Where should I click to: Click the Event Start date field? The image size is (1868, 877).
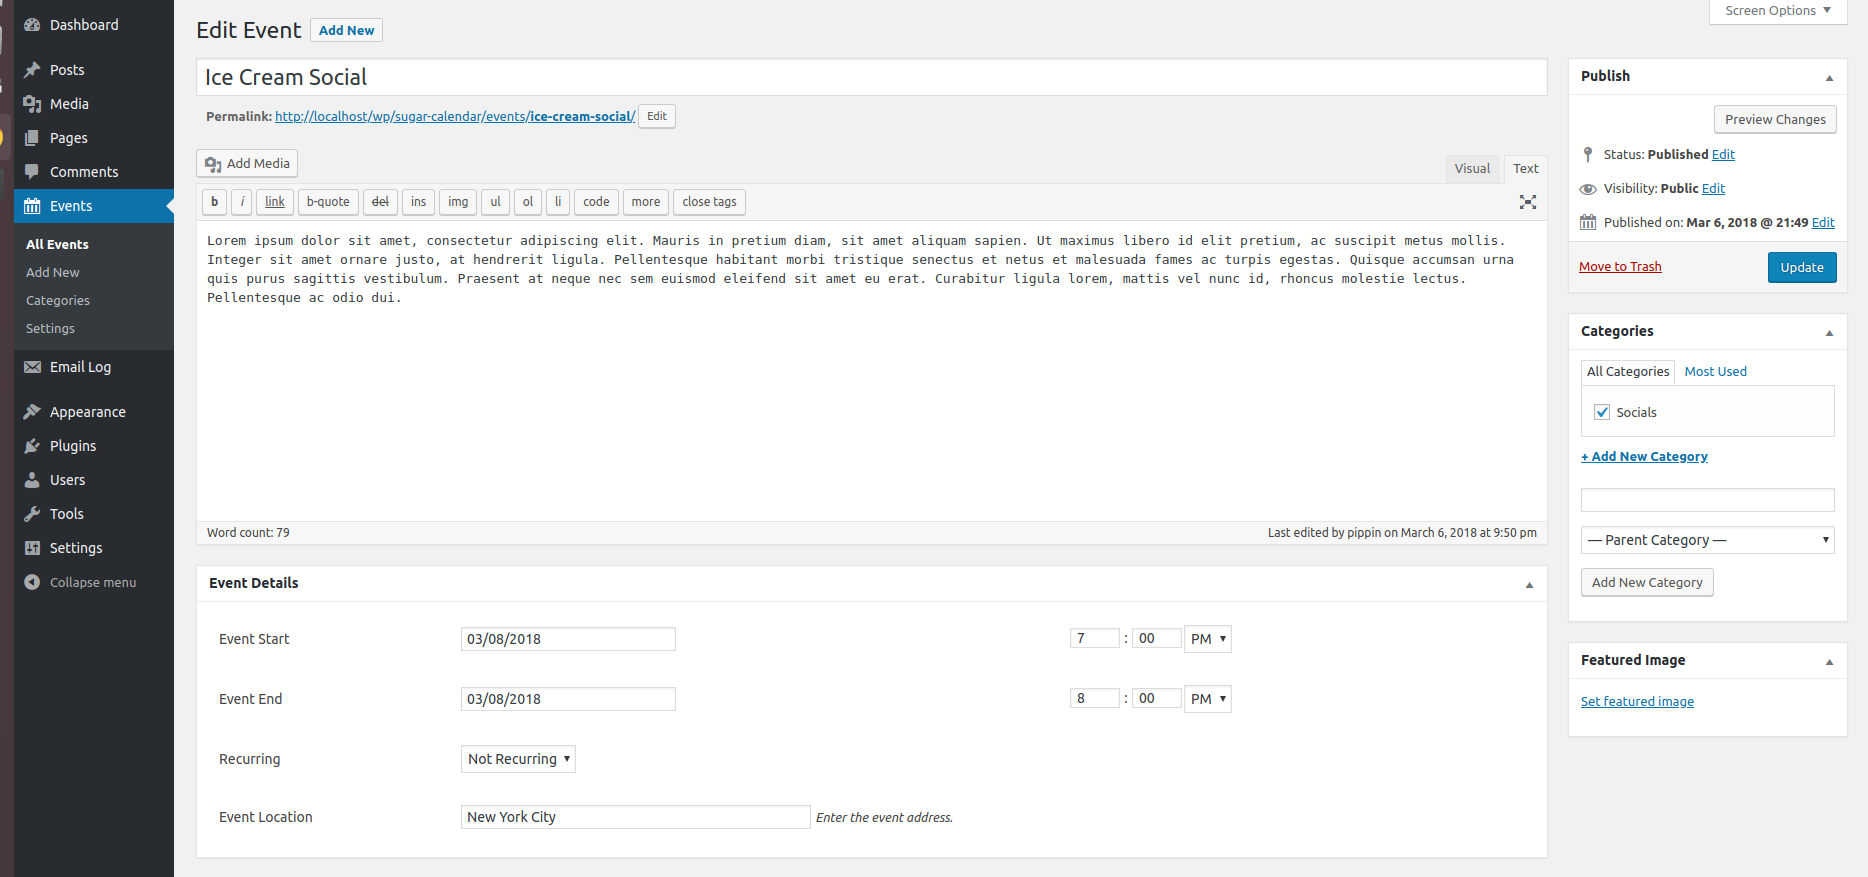pos(568,639)
